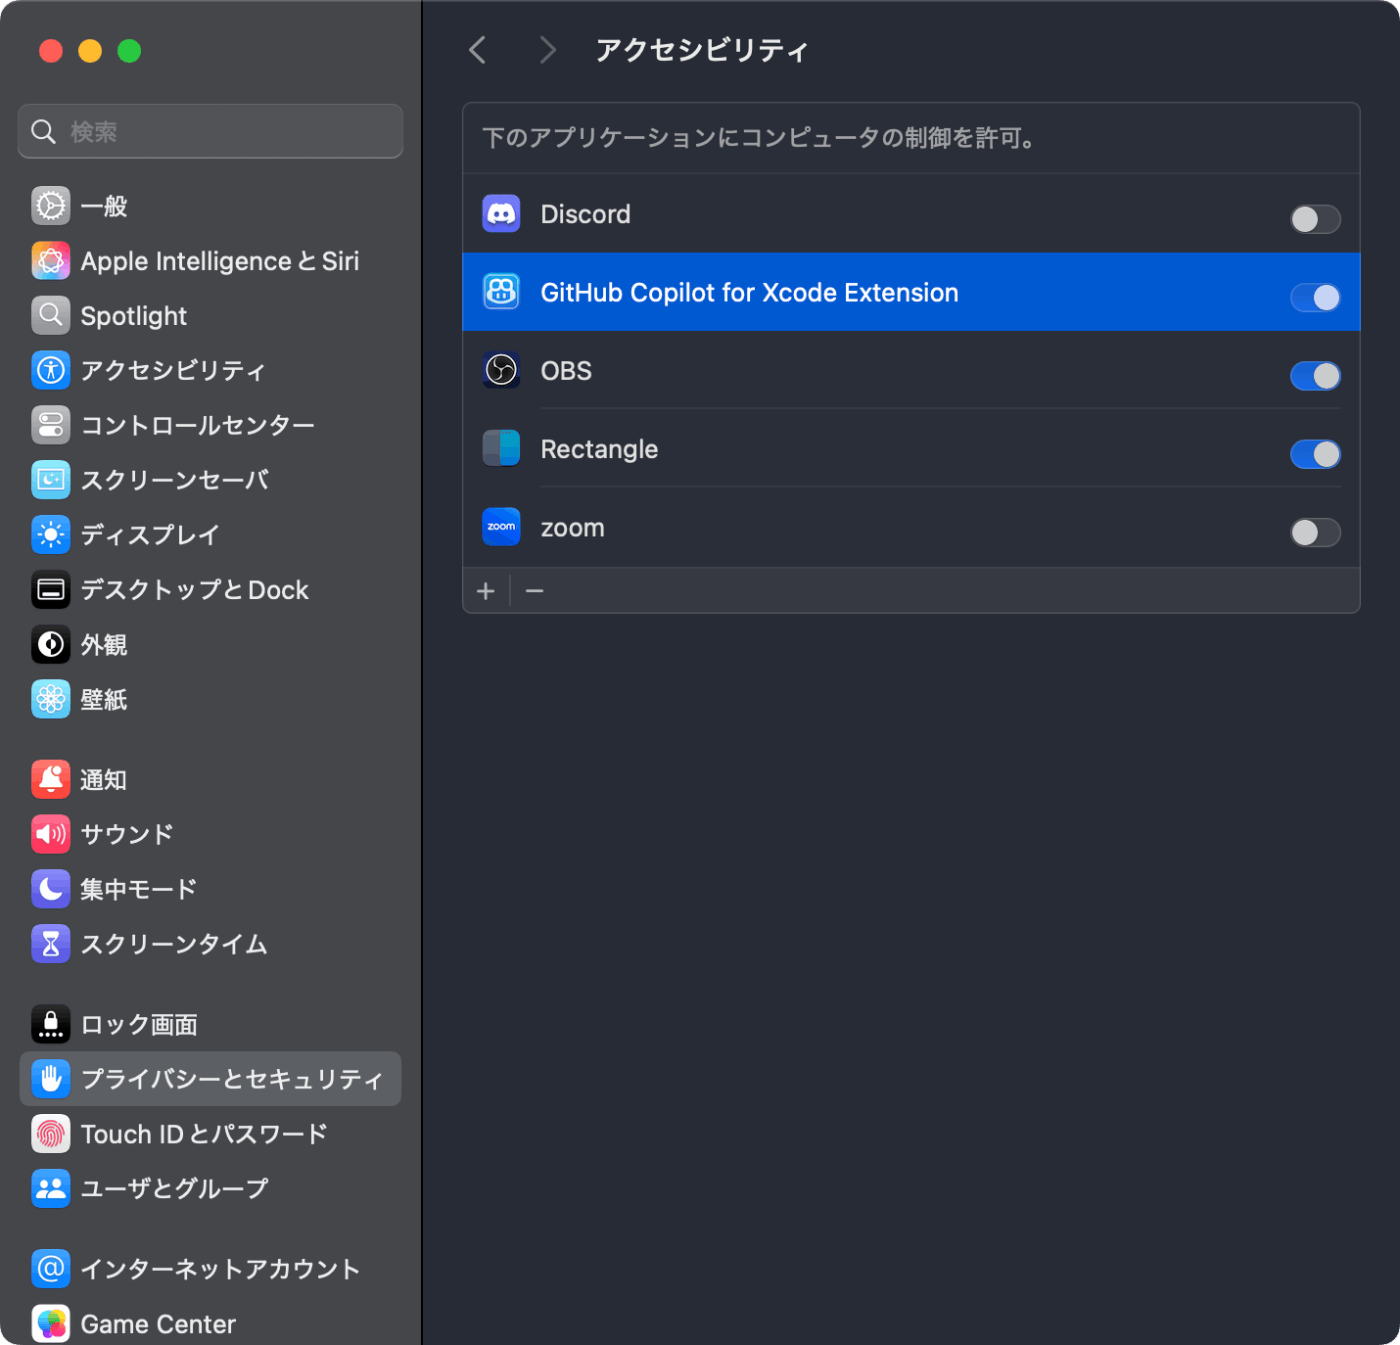
Task: Open the 集中モード label in sidebar
Action: pos(139,889)
